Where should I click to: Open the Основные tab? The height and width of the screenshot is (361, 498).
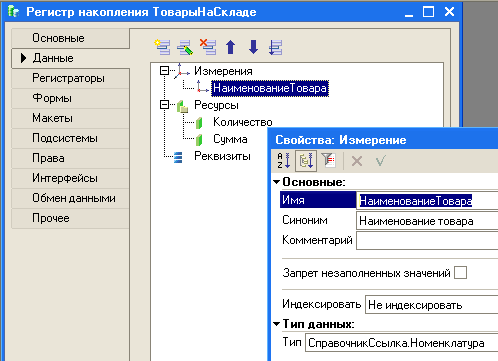click(70, 38)
